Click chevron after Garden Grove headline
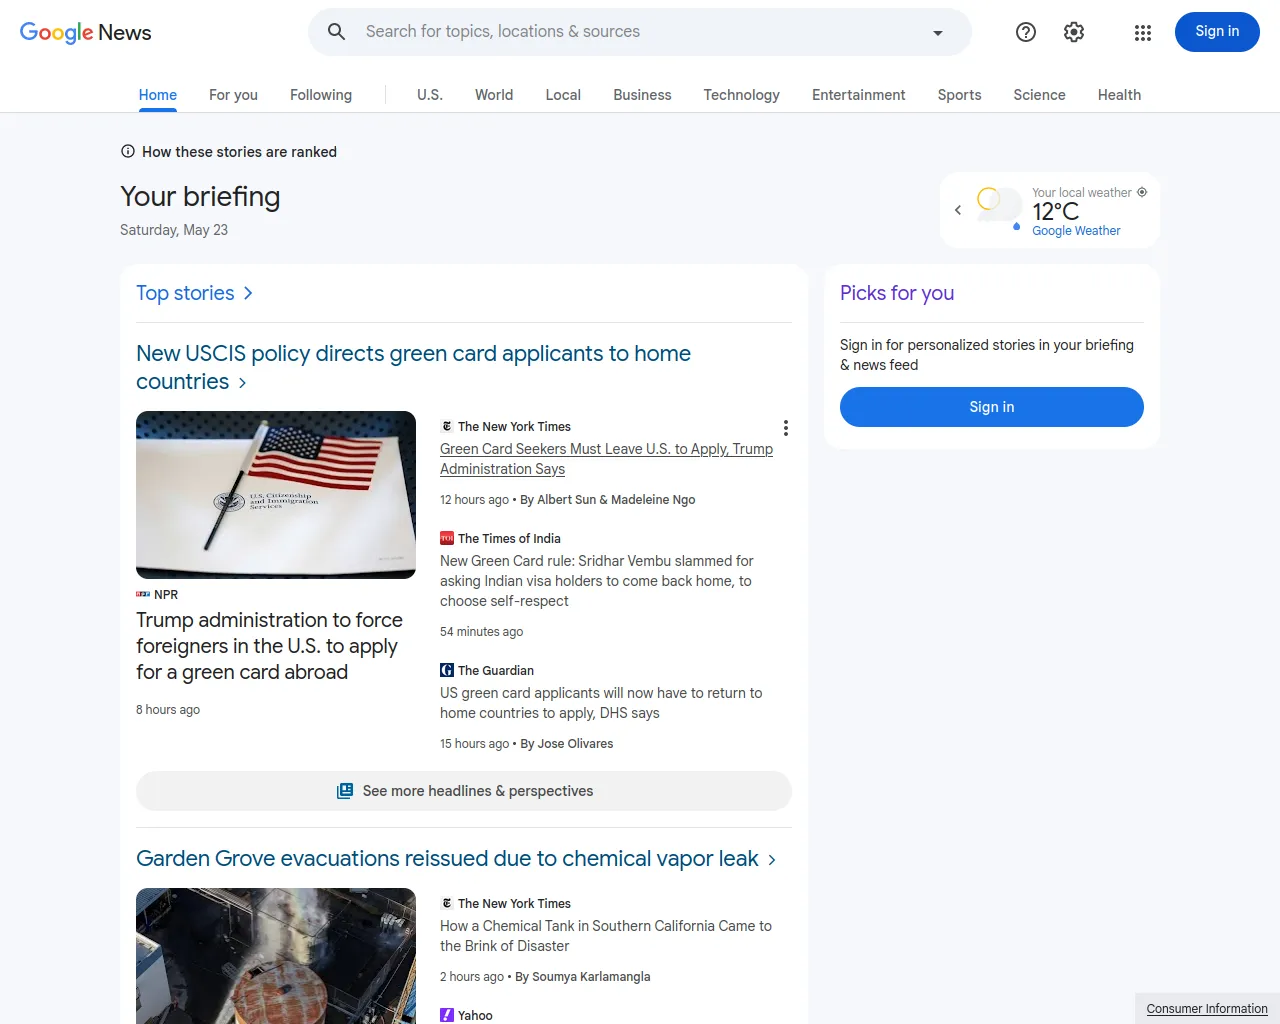 [x=771, y=860]
